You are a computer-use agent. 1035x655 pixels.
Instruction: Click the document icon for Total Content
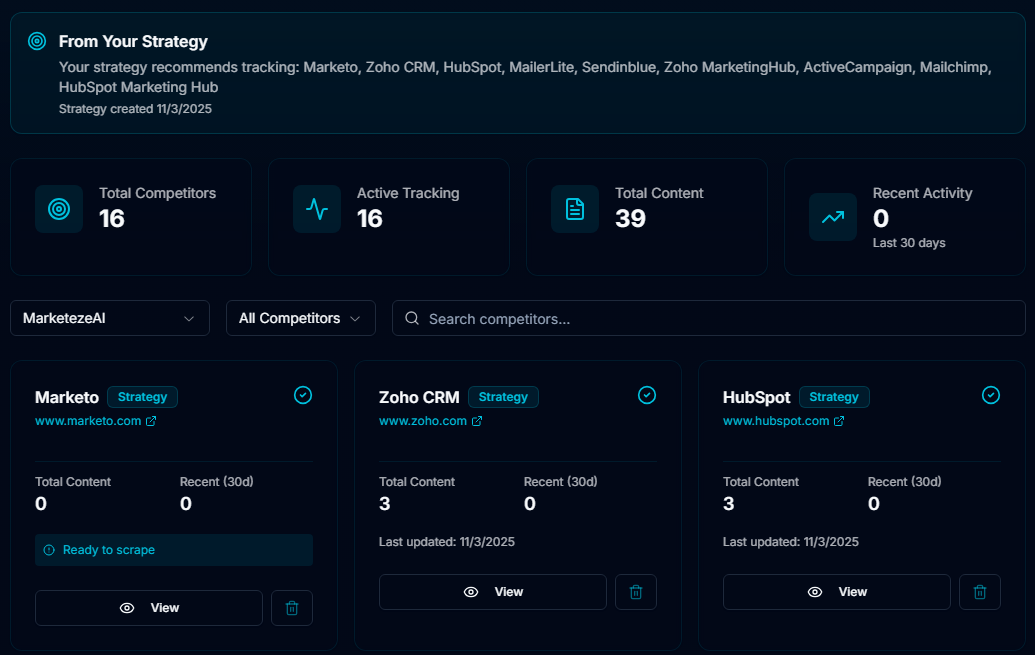click(x=575, y=210)
